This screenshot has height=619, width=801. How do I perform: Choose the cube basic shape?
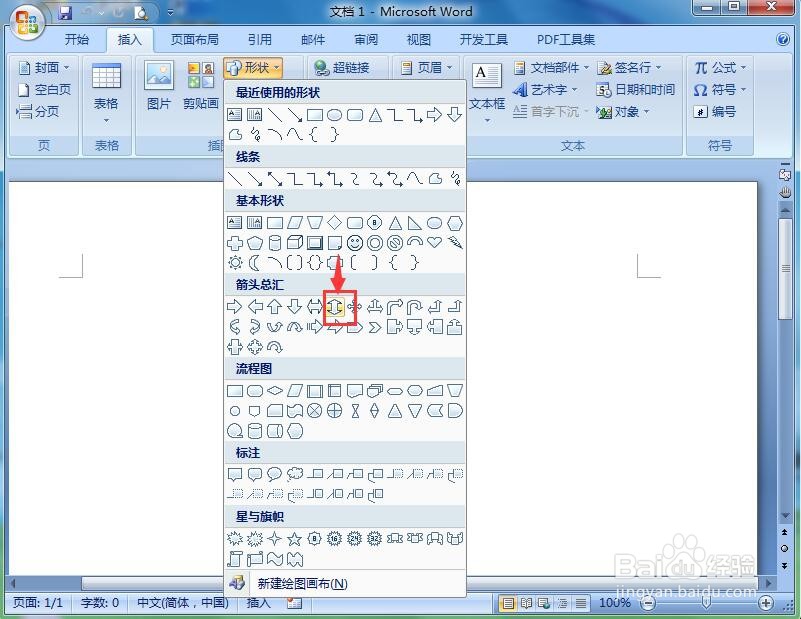click(295, 243)
